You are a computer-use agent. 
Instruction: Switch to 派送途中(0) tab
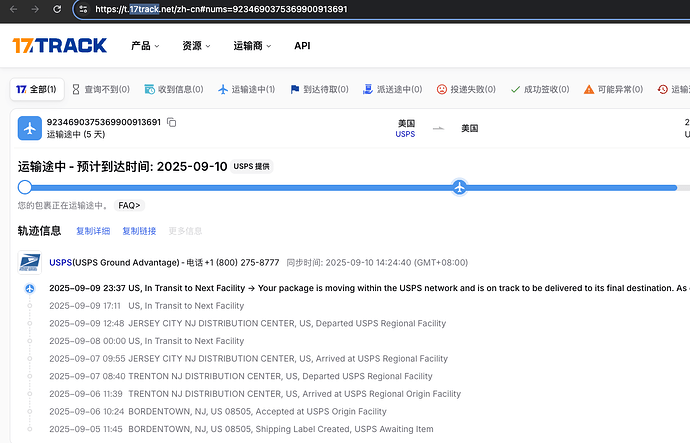pyautogui.click(x=393, y=89)
